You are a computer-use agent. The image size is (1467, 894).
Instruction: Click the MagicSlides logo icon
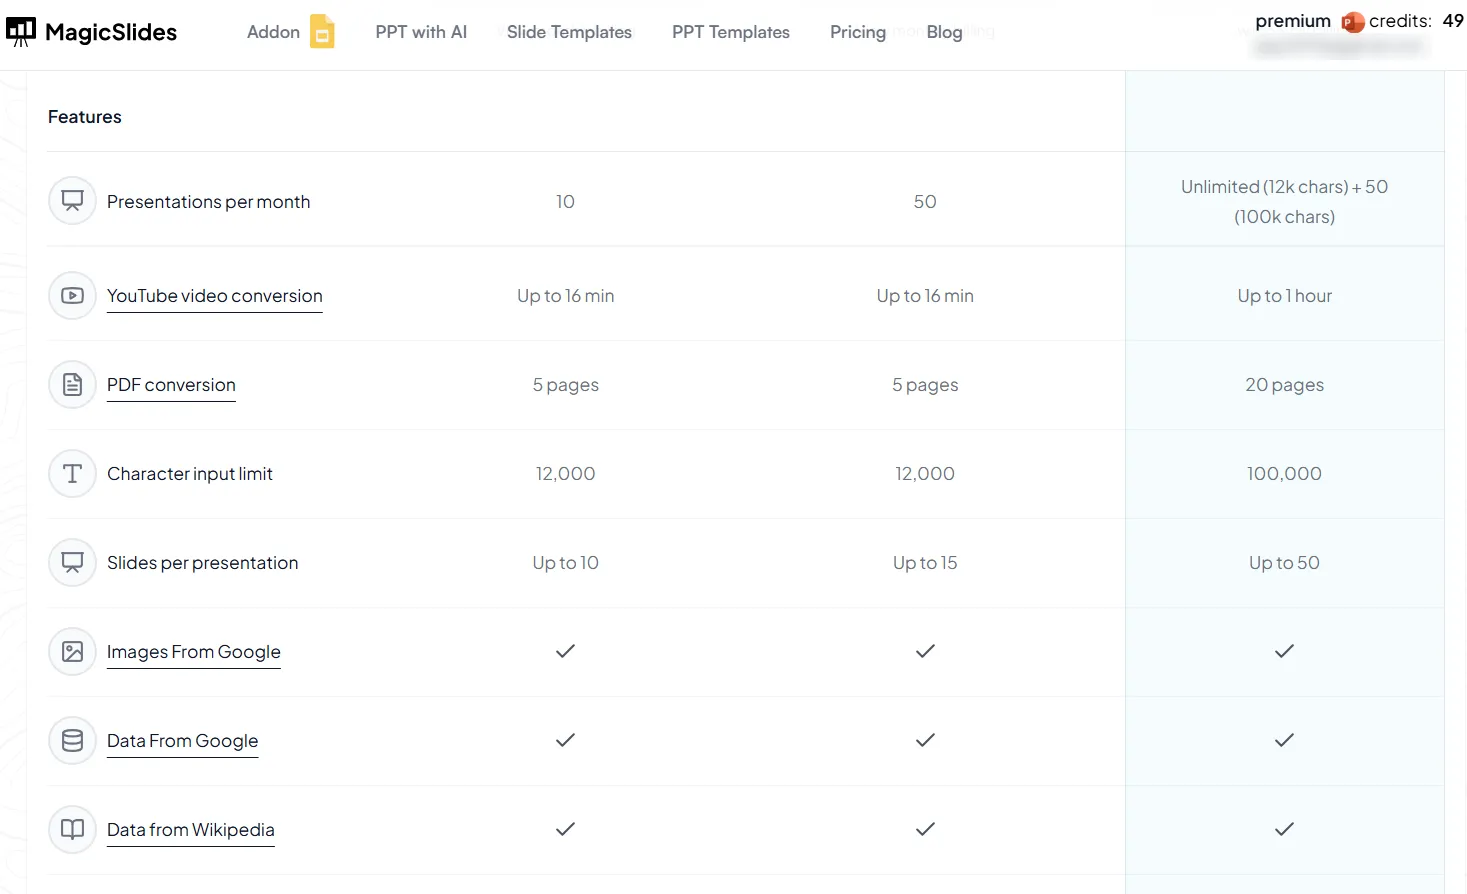21,32
